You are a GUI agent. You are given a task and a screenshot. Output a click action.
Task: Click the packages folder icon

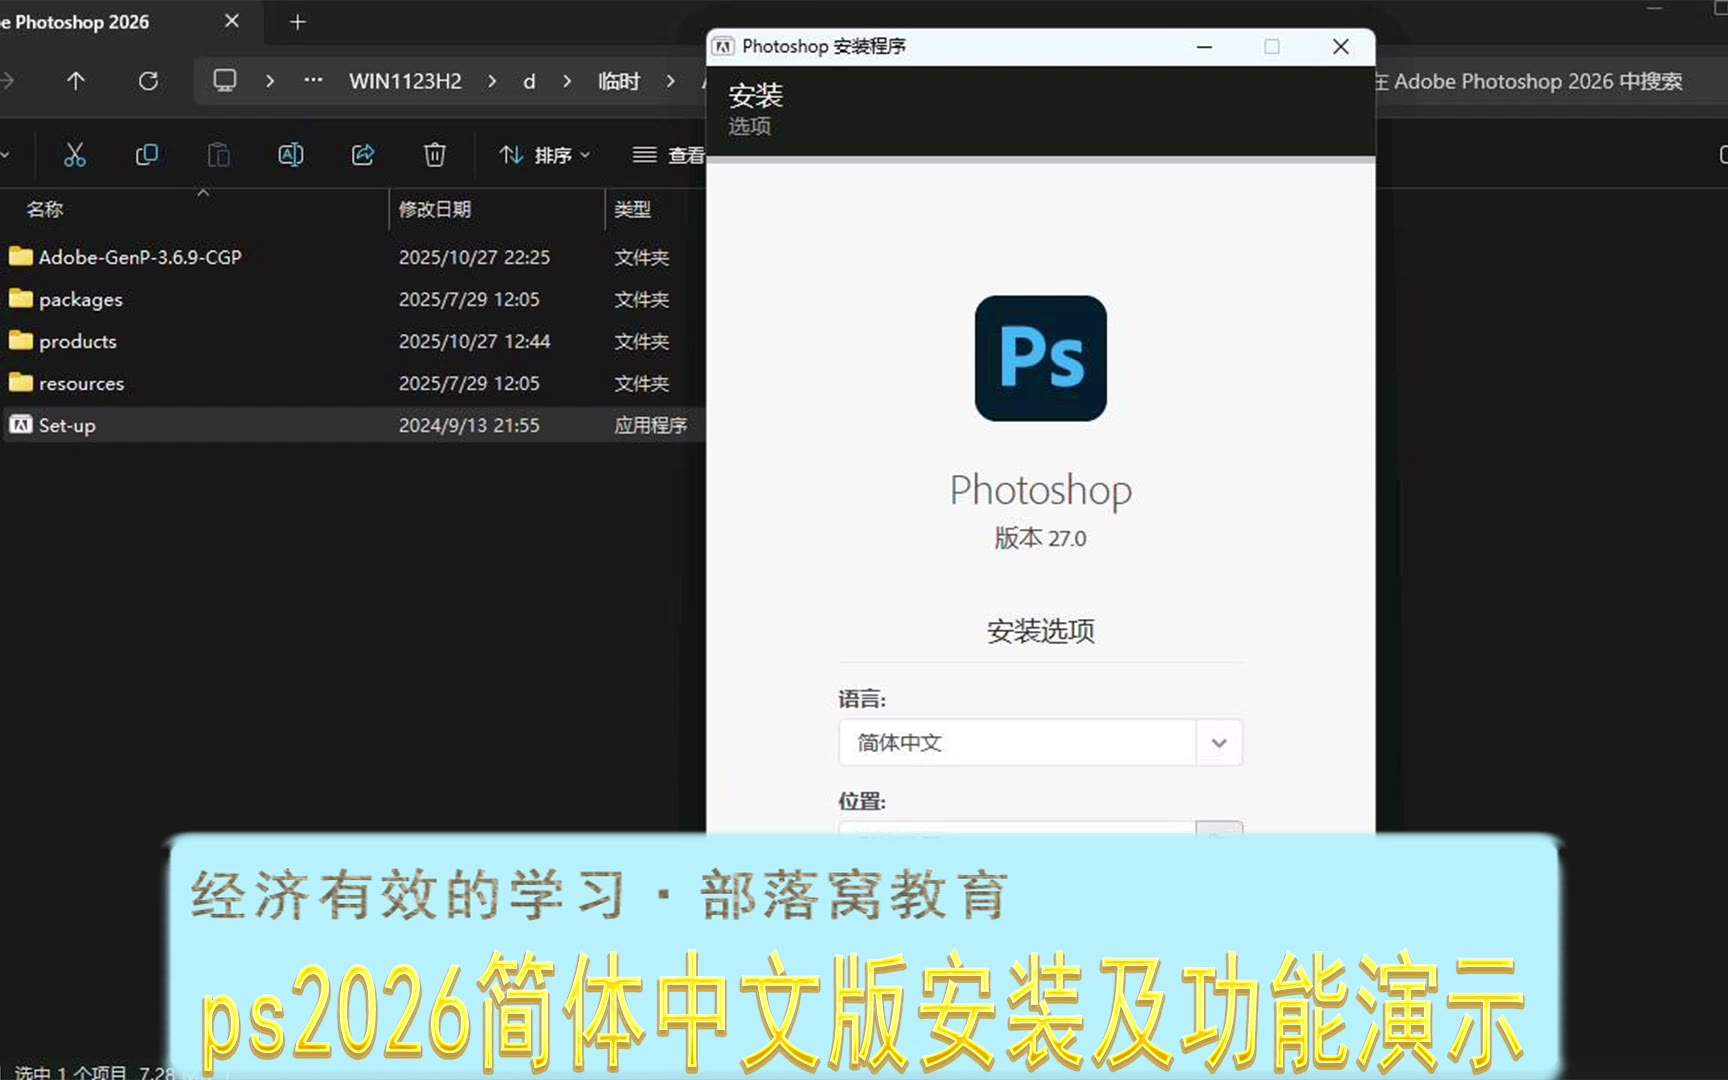point(21,299)
